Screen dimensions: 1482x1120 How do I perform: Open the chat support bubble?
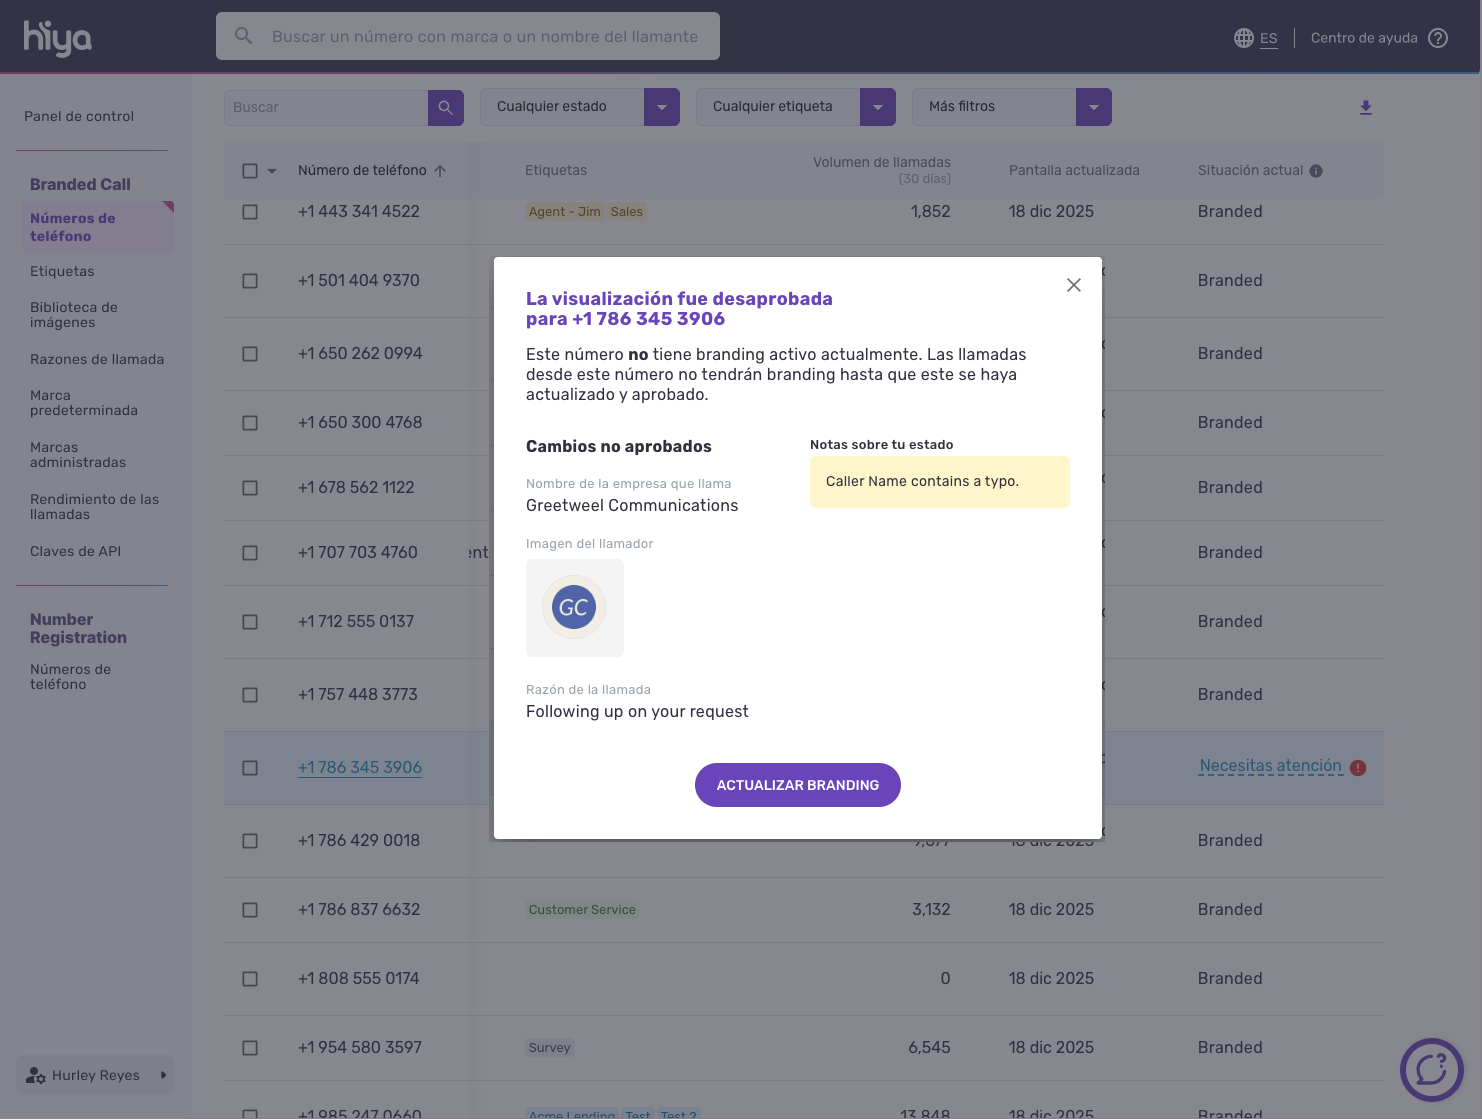click(1431, 1069)
